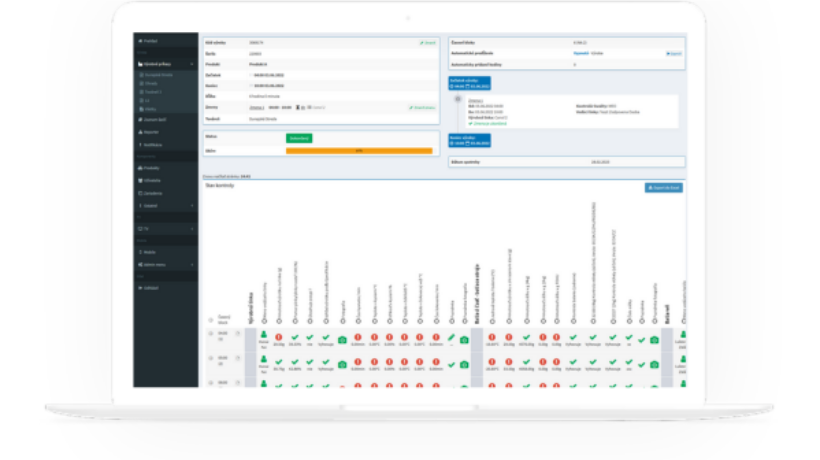Click the Užívatelia users icon in sidebar

[x=141, y=180]
